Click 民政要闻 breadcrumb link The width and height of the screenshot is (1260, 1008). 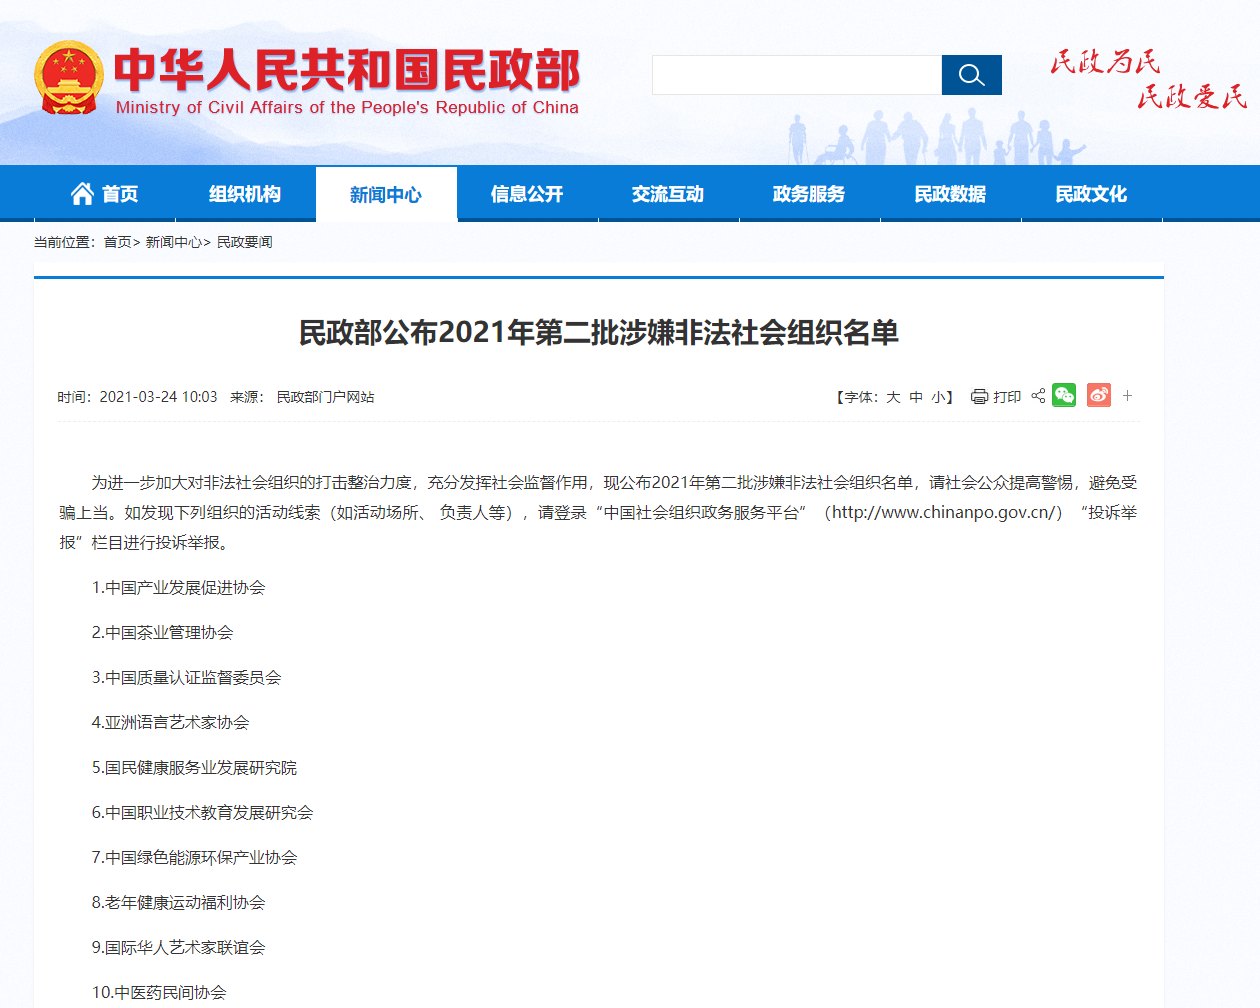pos(245,242)
